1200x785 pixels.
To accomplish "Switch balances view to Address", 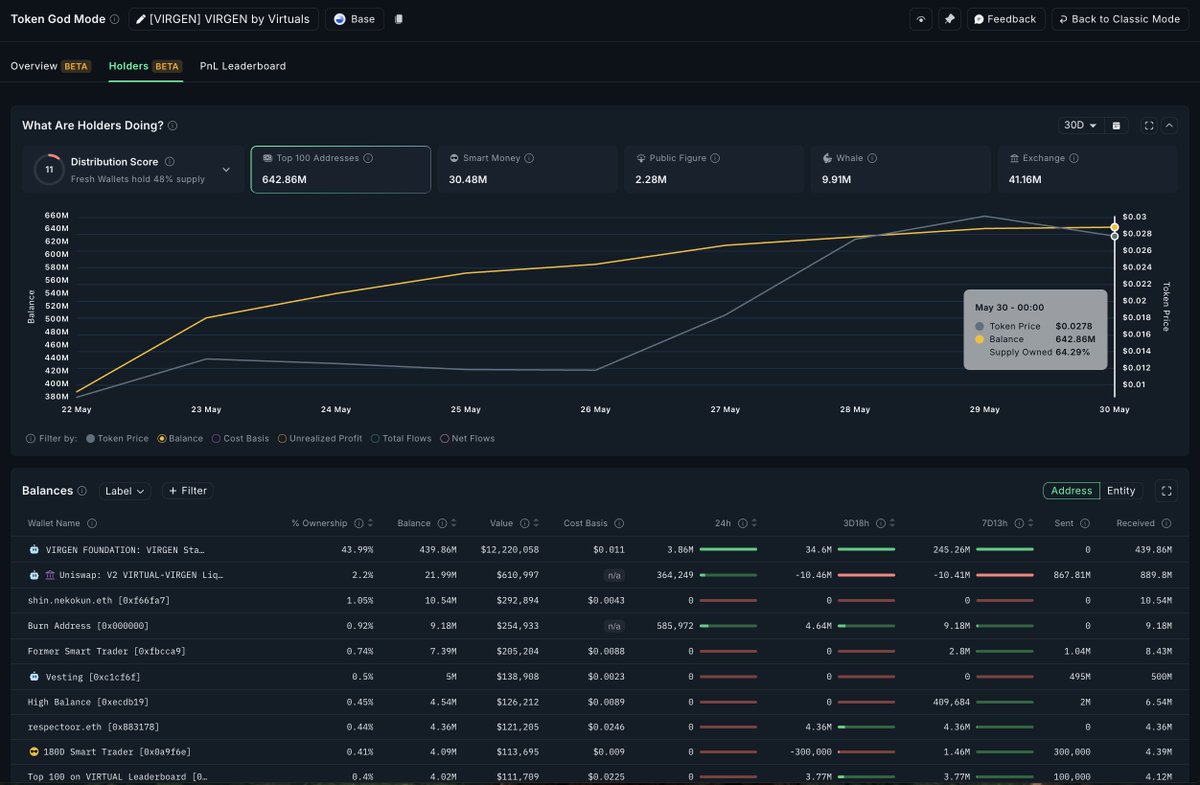I will [1071, 491].
